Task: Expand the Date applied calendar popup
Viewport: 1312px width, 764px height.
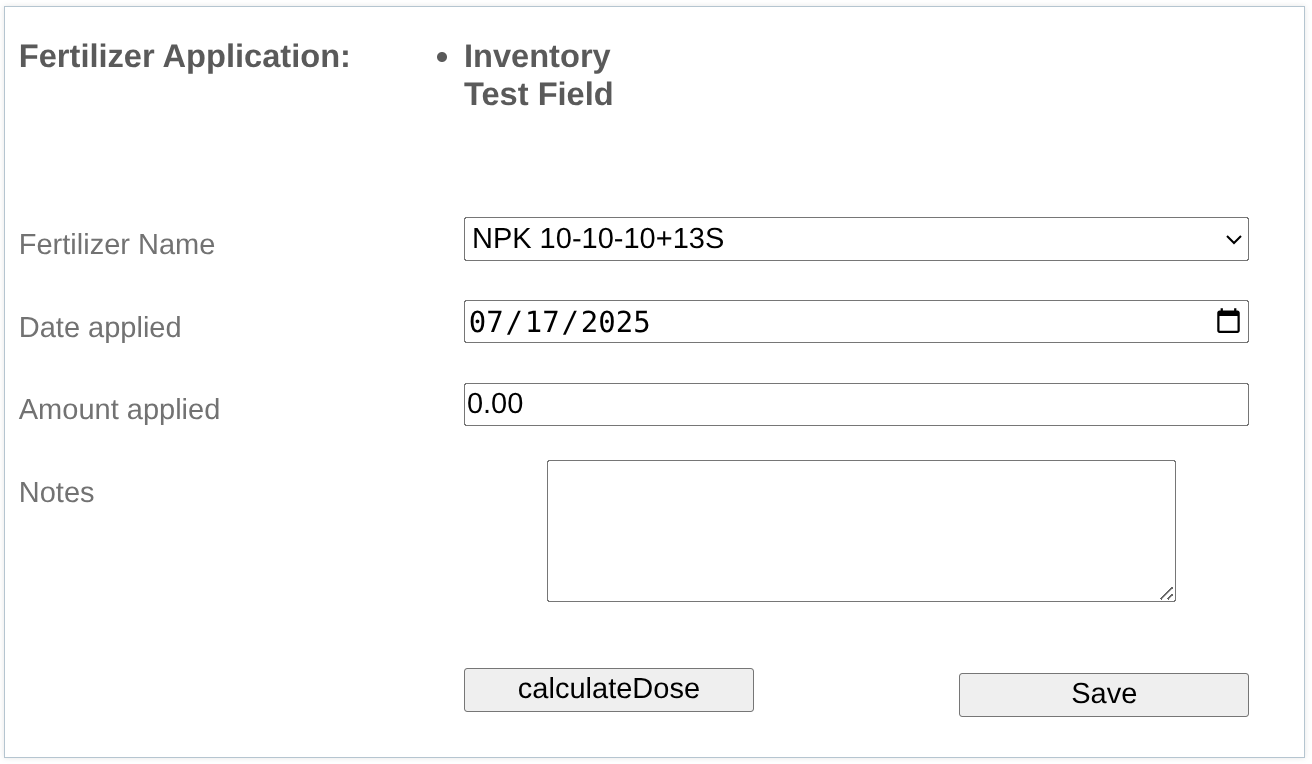Action: click(x=1228, y=321)
